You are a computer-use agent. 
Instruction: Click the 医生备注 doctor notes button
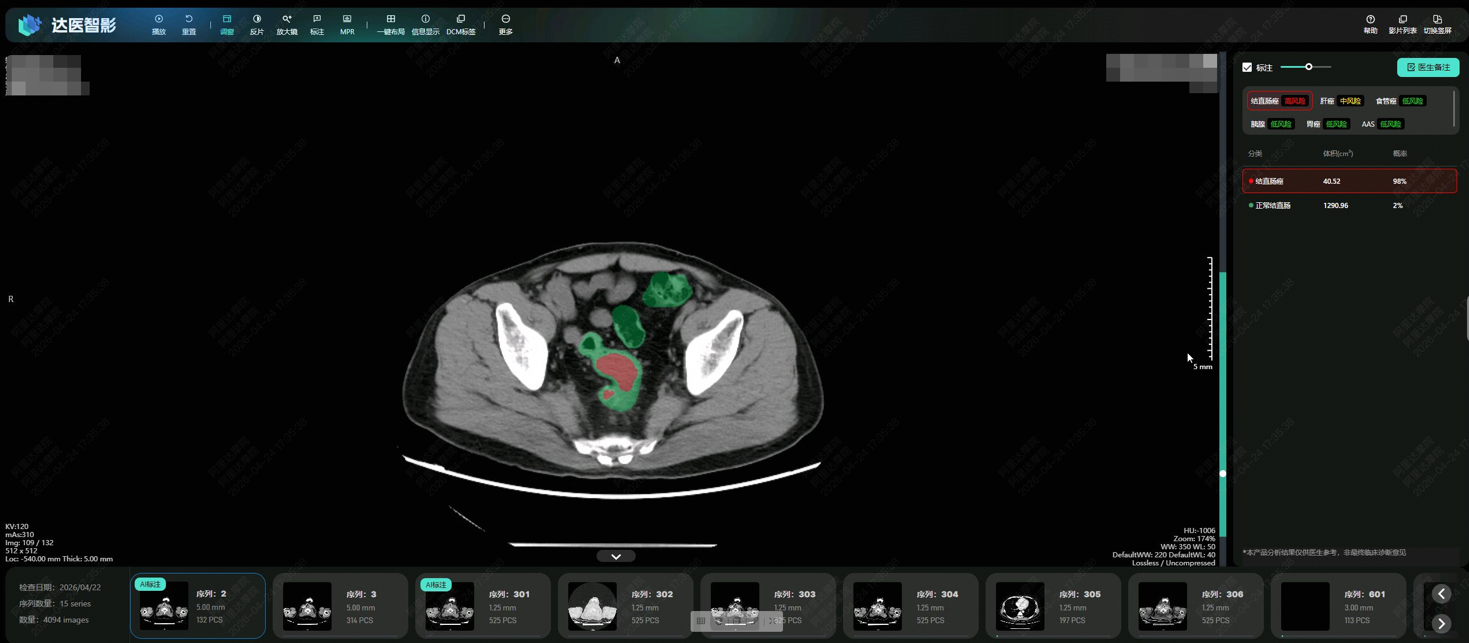[1427, 68]
